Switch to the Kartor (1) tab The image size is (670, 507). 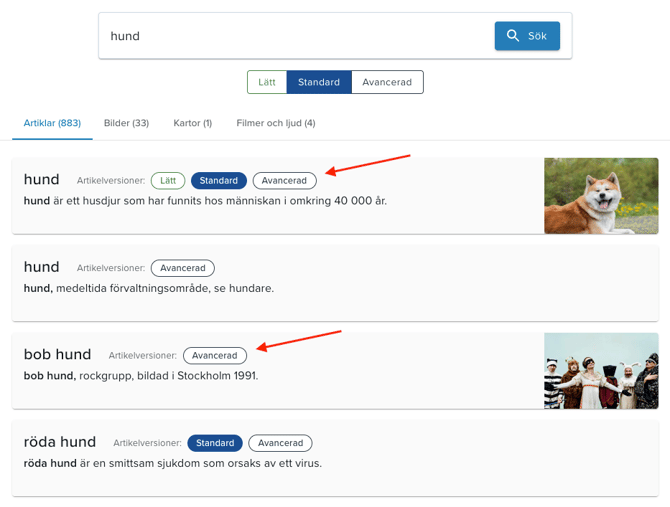[x=193, y=123]
